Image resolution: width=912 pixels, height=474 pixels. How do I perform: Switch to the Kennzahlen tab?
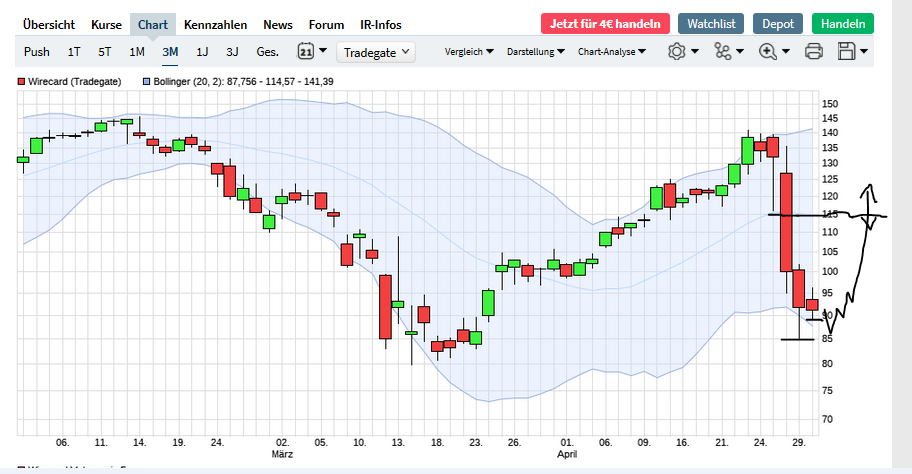(217, 24)
